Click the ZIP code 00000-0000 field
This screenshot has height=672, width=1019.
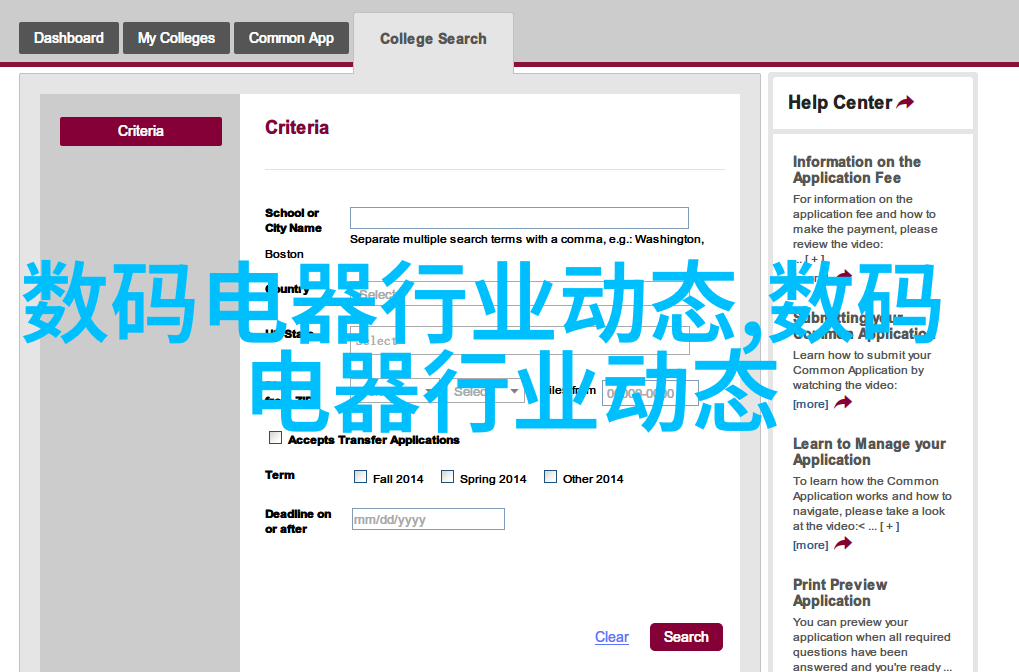pos(650,393)
